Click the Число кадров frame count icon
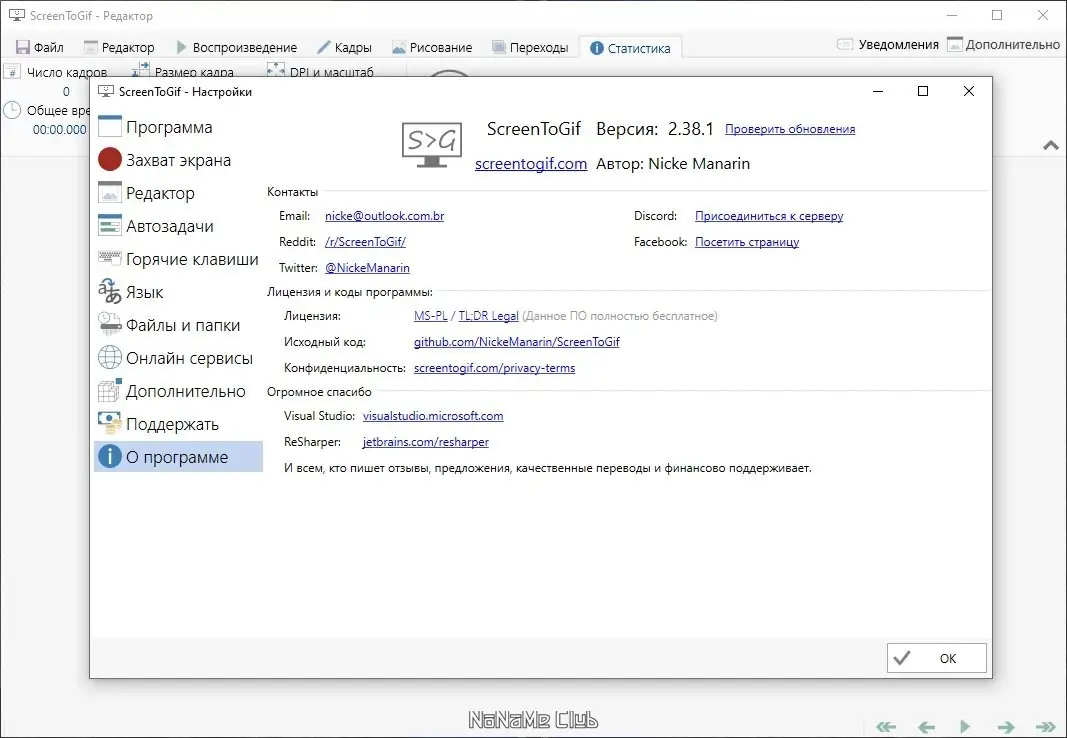This screenshot has height=738, width=1067. [12, 71]
